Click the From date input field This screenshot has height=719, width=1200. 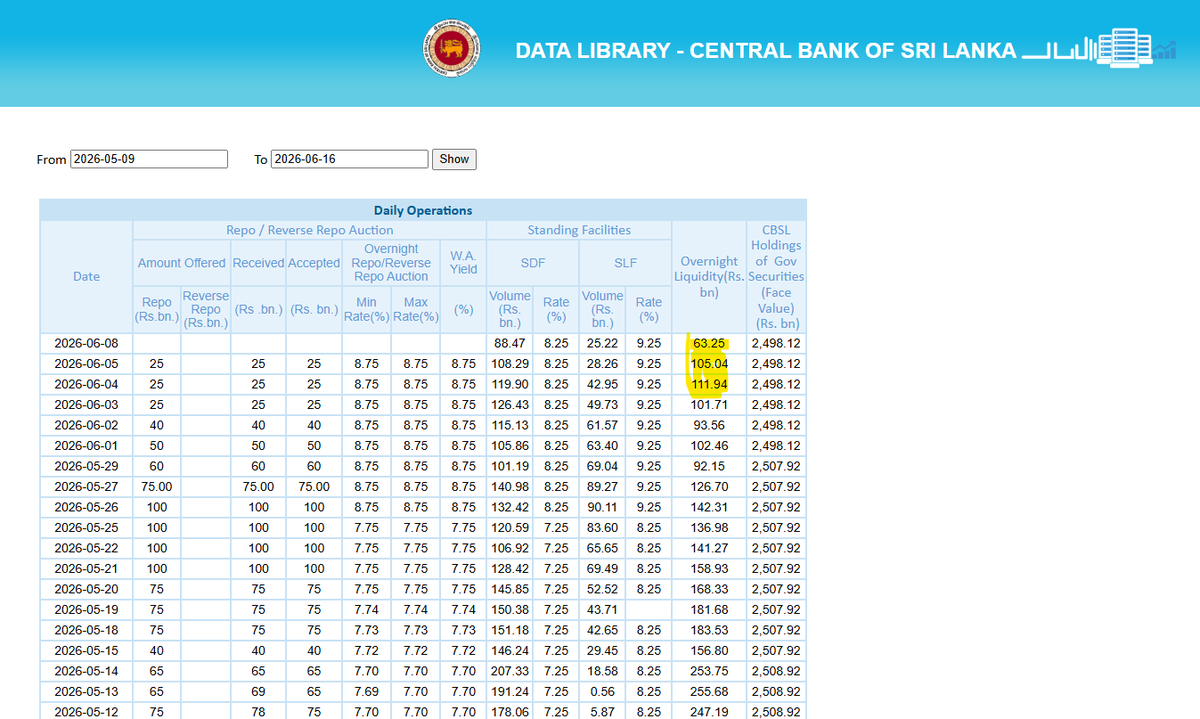click(149, 159)
